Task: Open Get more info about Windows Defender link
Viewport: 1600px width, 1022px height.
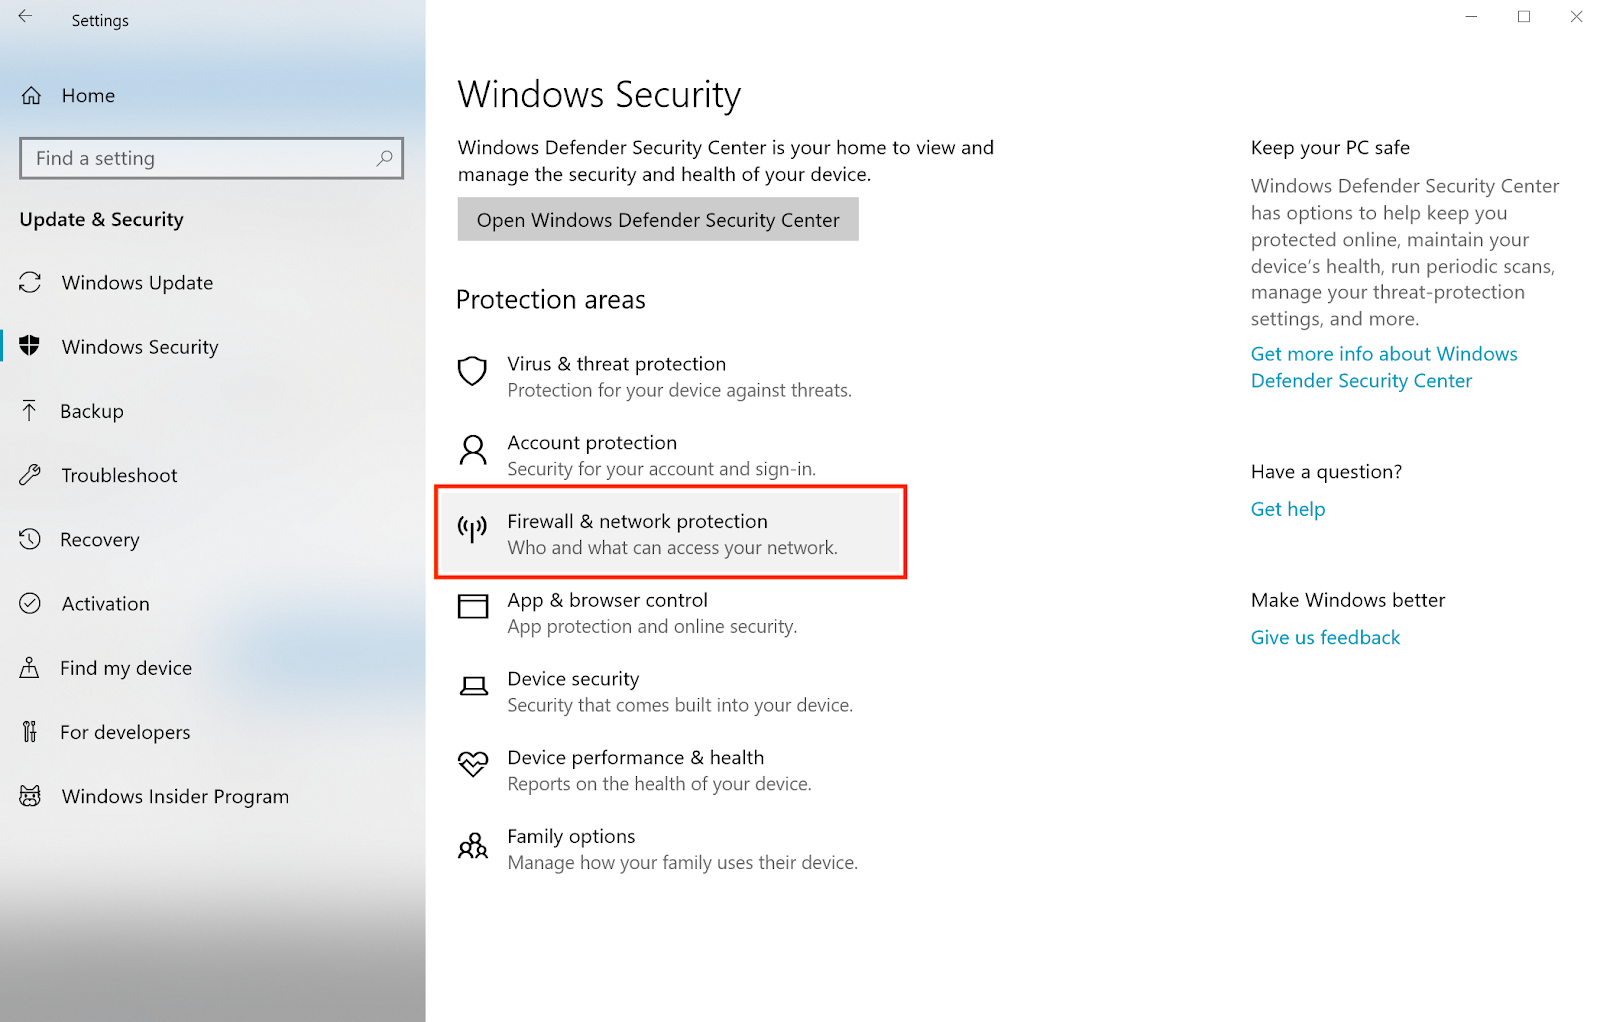Action: coord(1384,367)
